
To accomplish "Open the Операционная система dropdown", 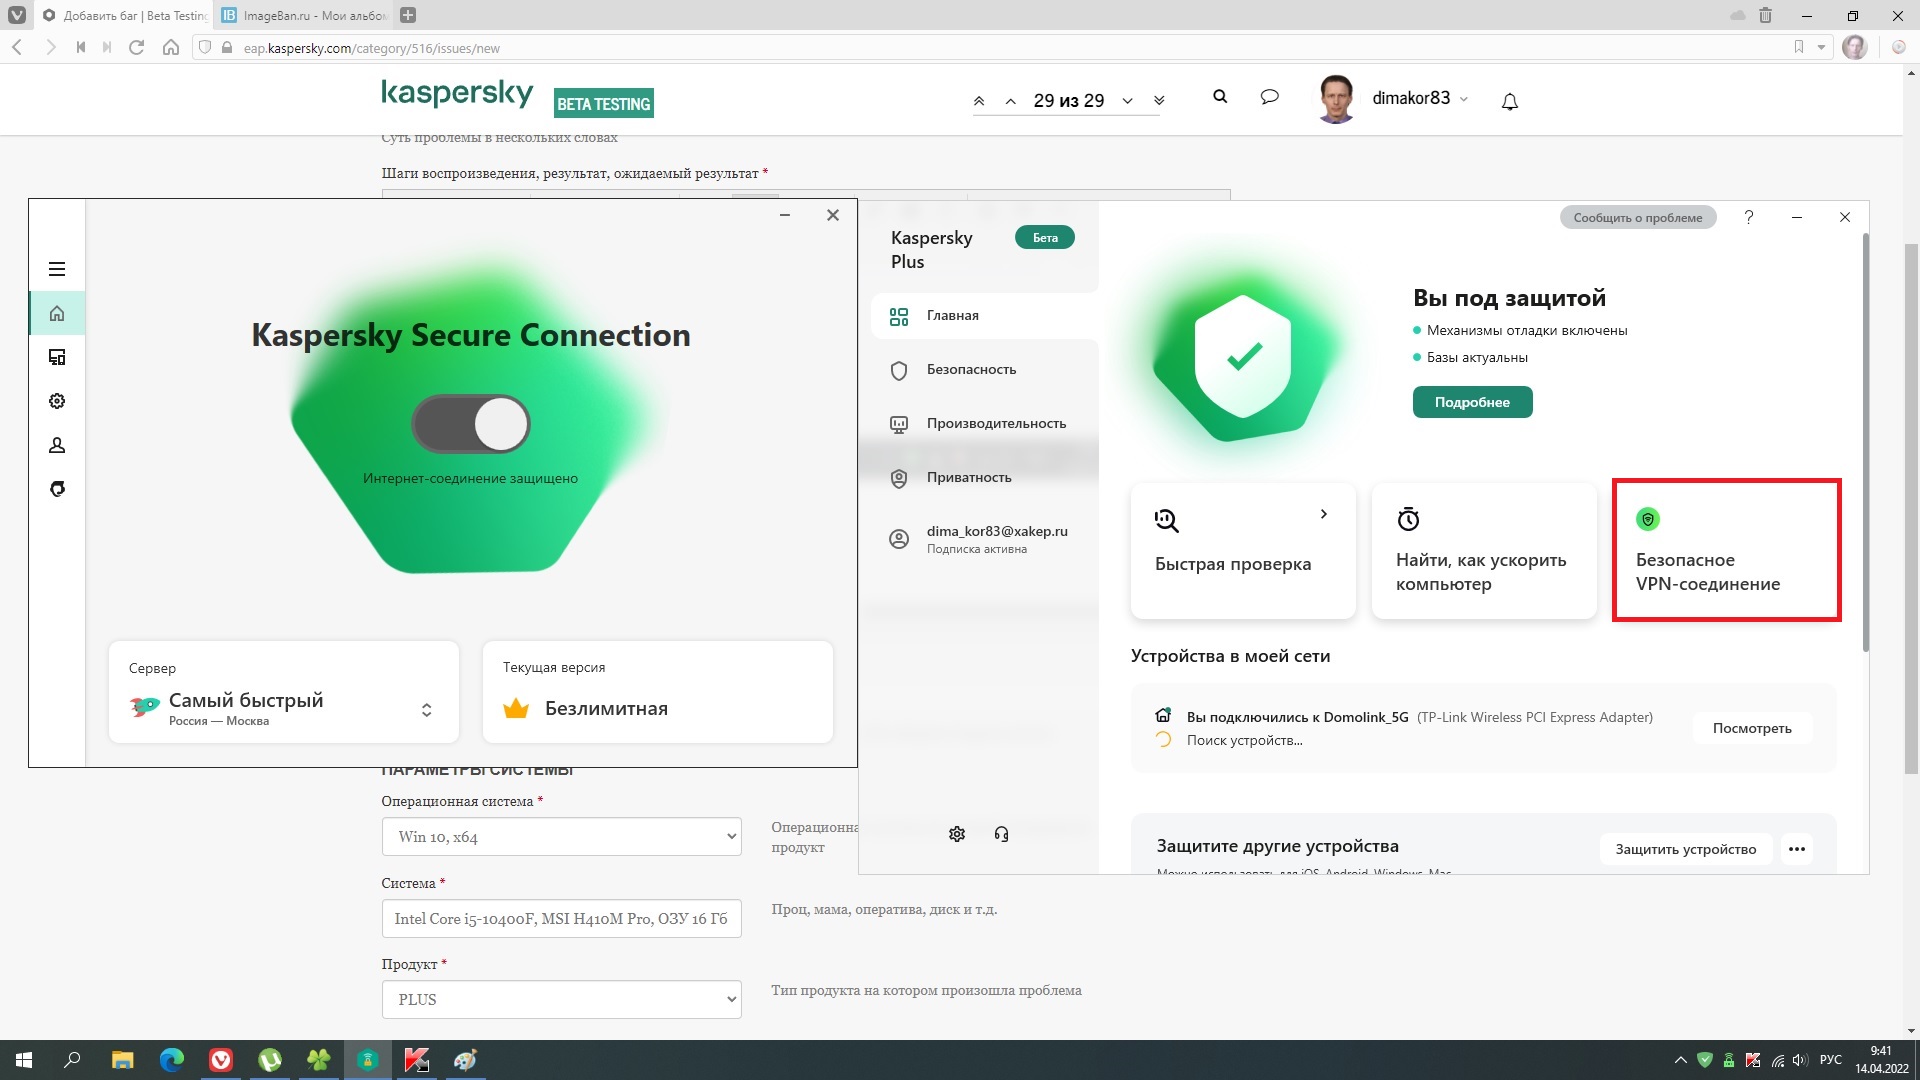I will (x=561, y=837).
